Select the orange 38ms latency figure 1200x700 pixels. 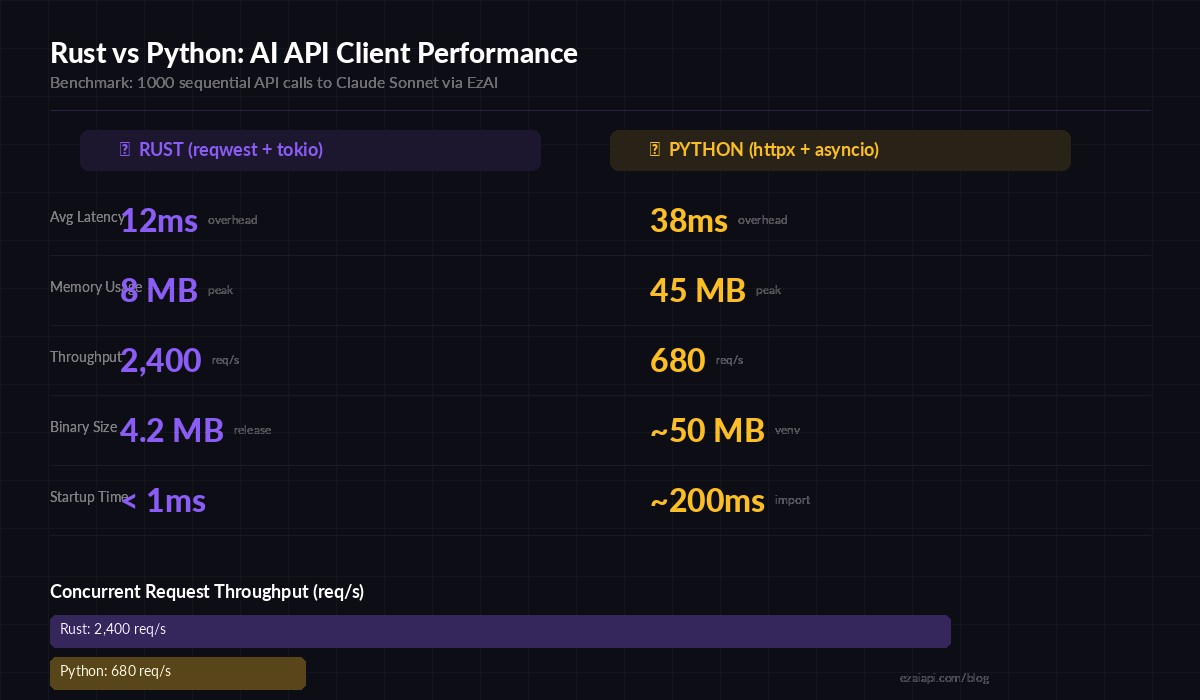[688, 222]
